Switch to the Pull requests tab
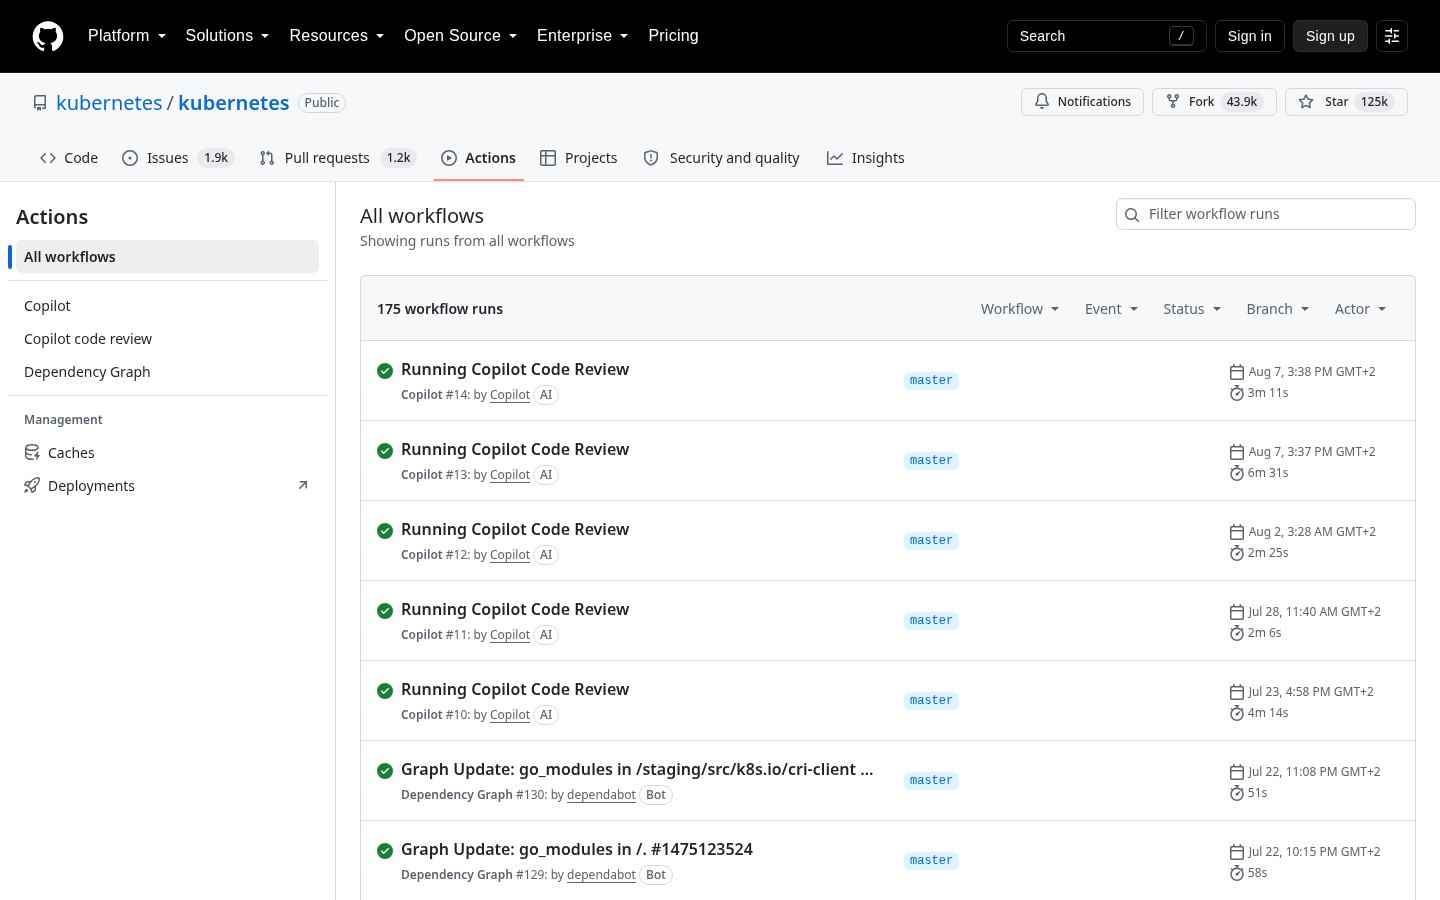1440x900 pixels. pyautogui.click(x=337, y=158)
